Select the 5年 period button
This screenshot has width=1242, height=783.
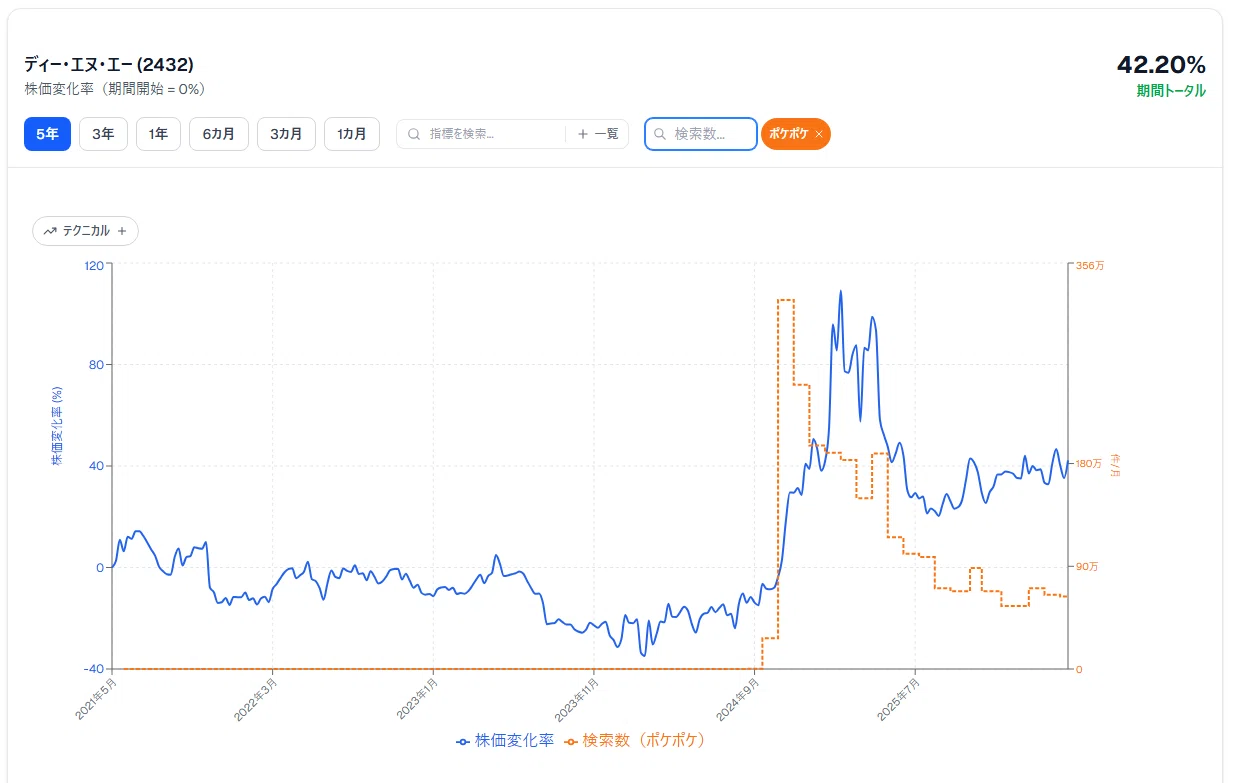pos(47,134)
